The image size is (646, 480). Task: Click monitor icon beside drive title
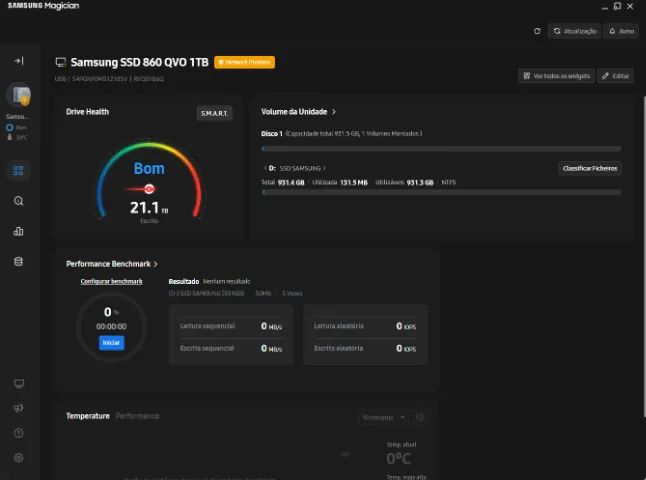point(61,62)
